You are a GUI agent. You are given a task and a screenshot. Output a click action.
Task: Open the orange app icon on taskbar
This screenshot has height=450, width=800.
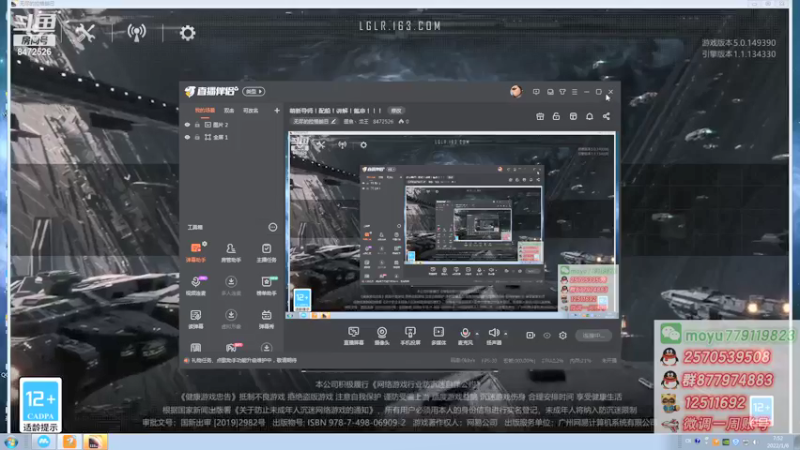[69, 442]
